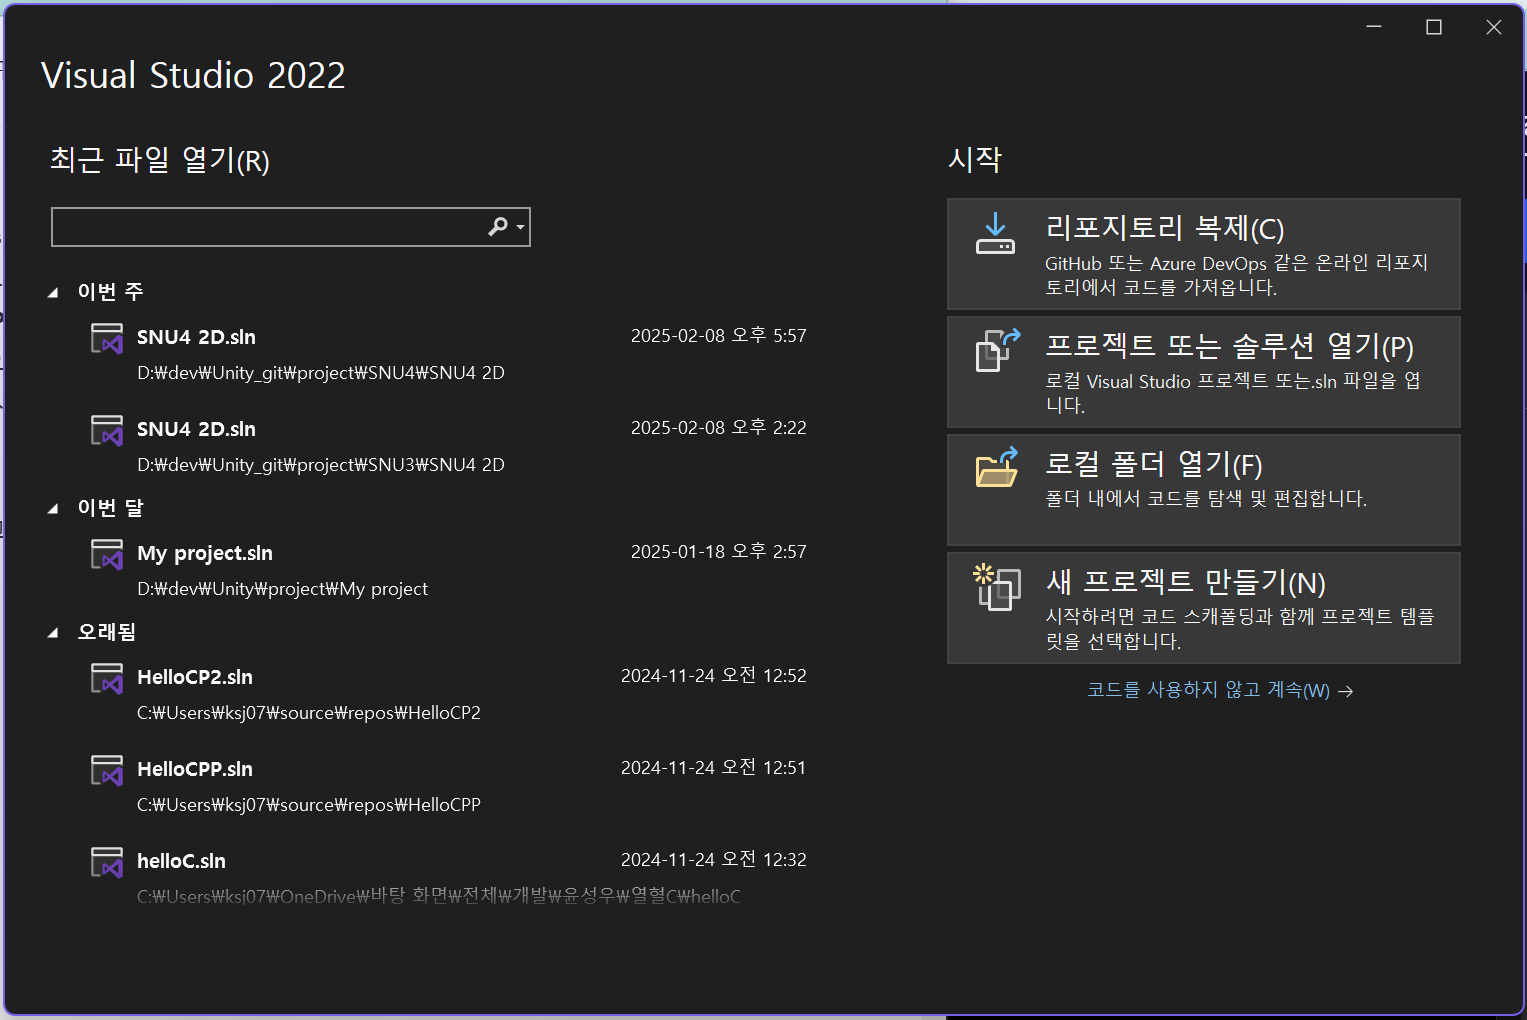Click the date 2025-02-08 오후 5:57
This screenshot has height=1020, width=1527.
click(x=718, y=336)
